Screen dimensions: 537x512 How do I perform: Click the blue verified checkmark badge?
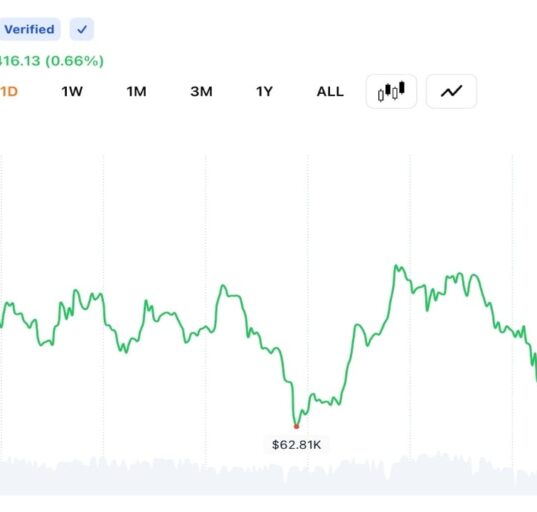(x=82, y=29)
